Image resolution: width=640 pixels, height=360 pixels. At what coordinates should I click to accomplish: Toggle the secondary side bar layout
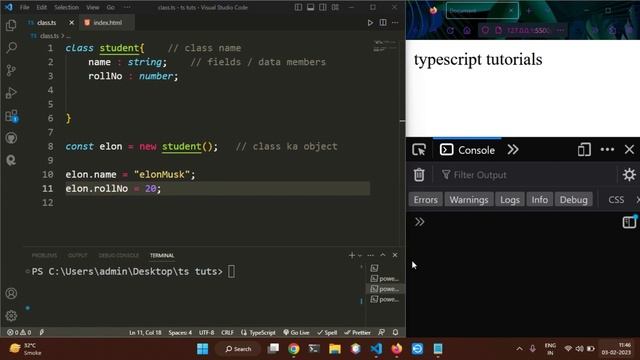tap(323, 7)
